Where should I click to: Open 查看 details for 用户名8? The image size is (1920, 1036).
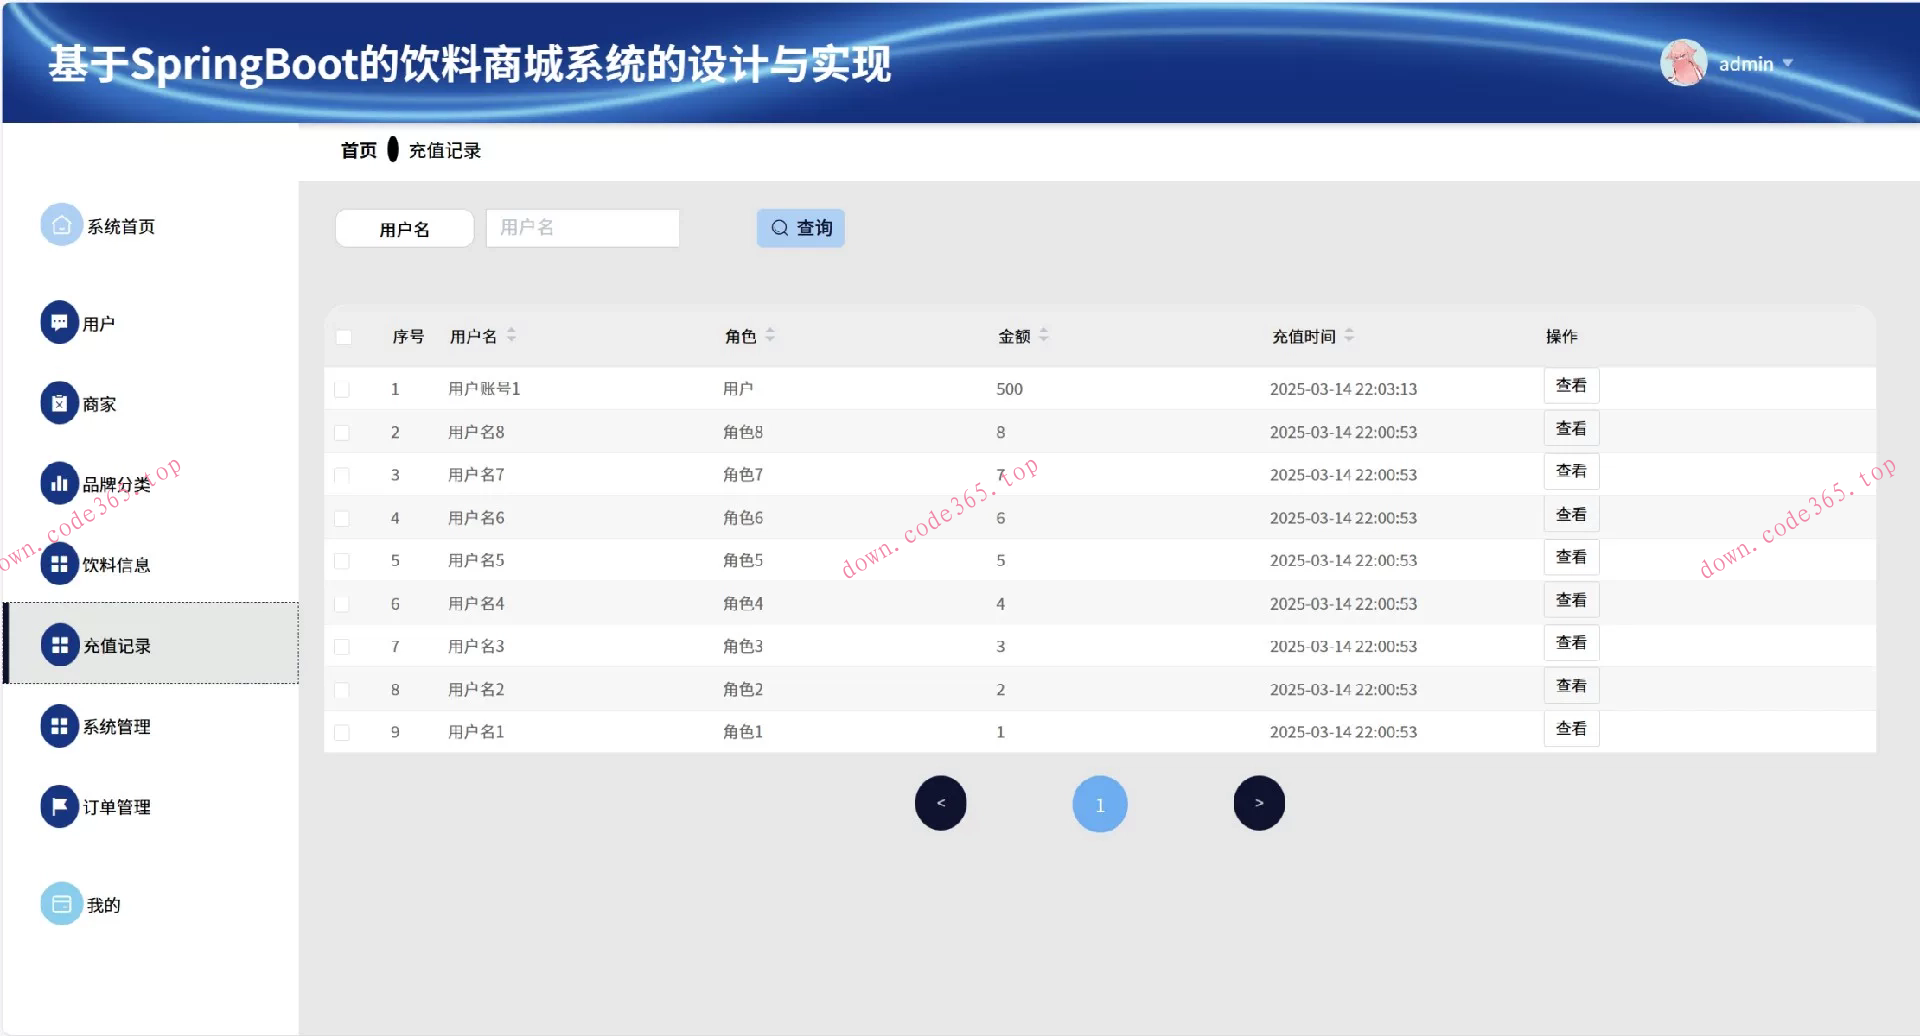pyautogui.click(x=1571, y=428)
